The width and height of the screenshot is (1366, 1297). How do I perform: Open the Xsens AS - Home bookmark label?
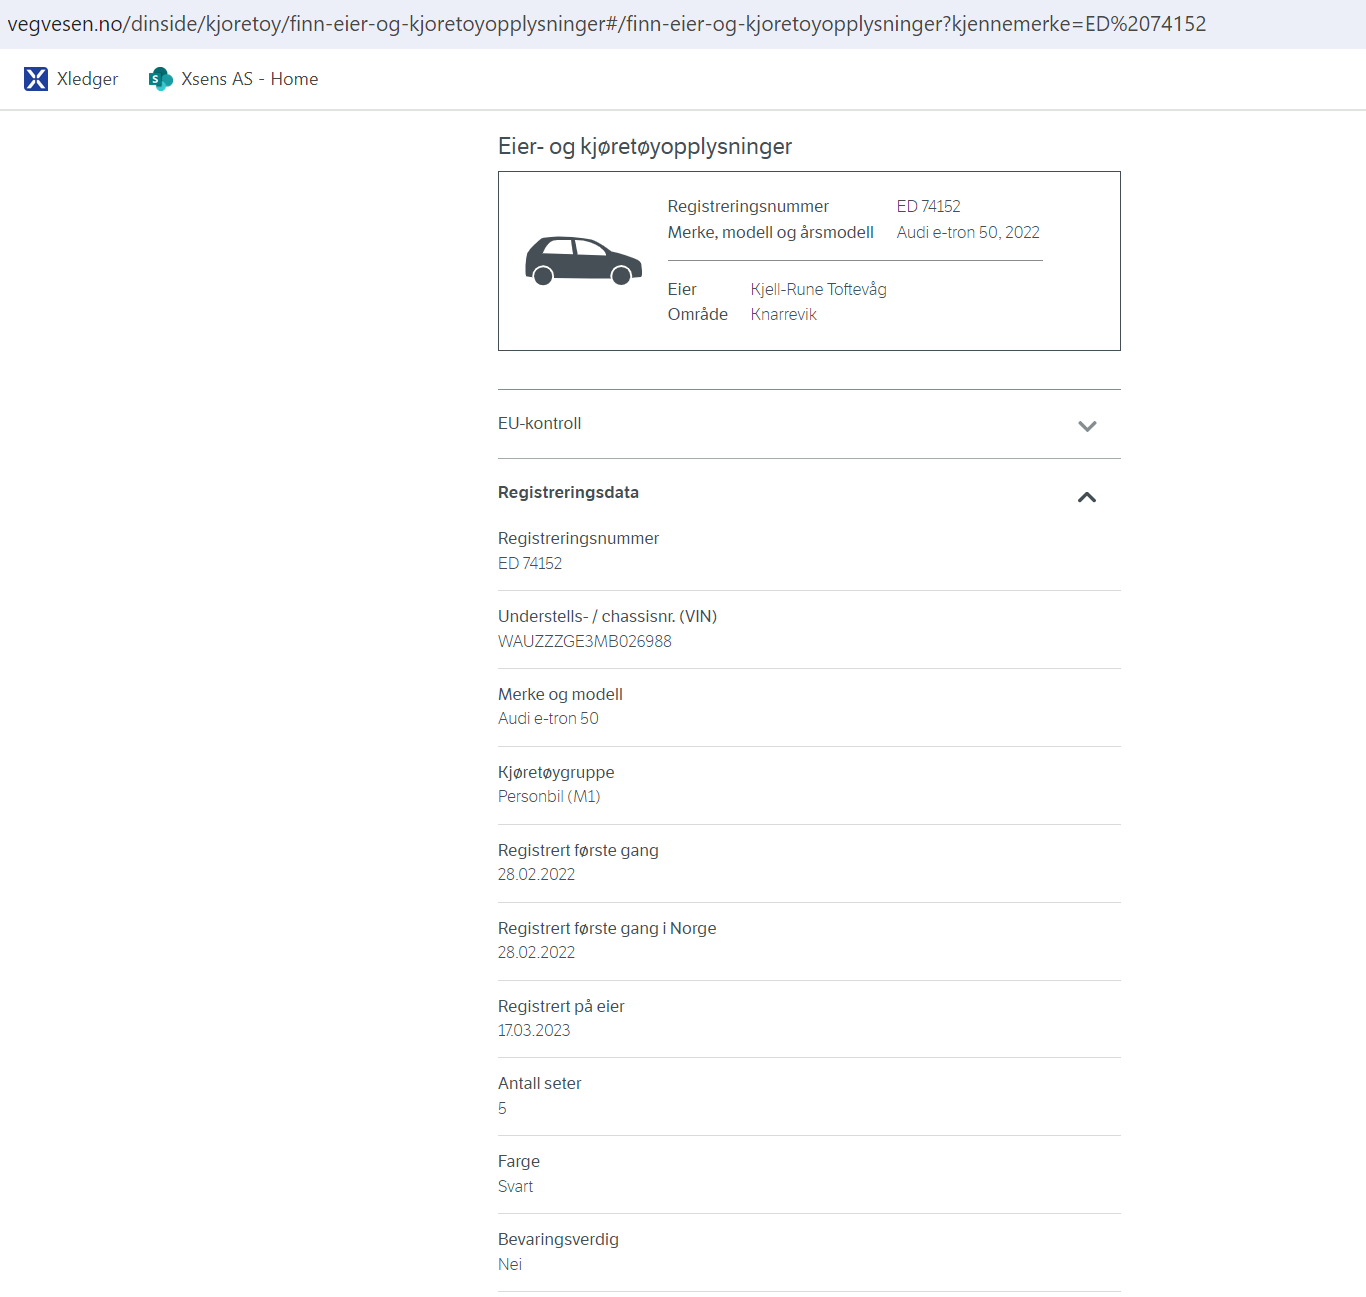250,79
